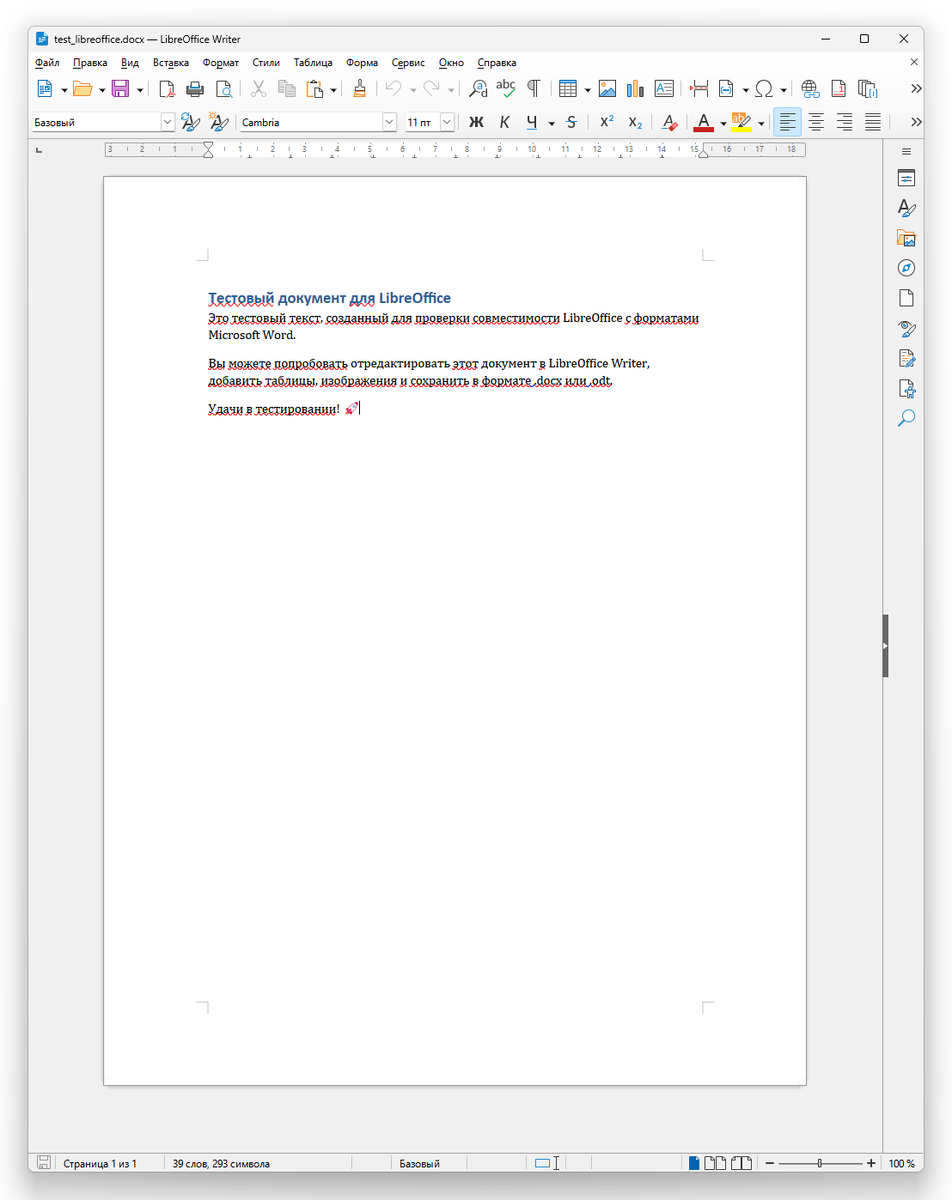Open sidebar Accessibility Check magnifier icon
This screenshot has width=952, height=1200.
coord(906,418)
